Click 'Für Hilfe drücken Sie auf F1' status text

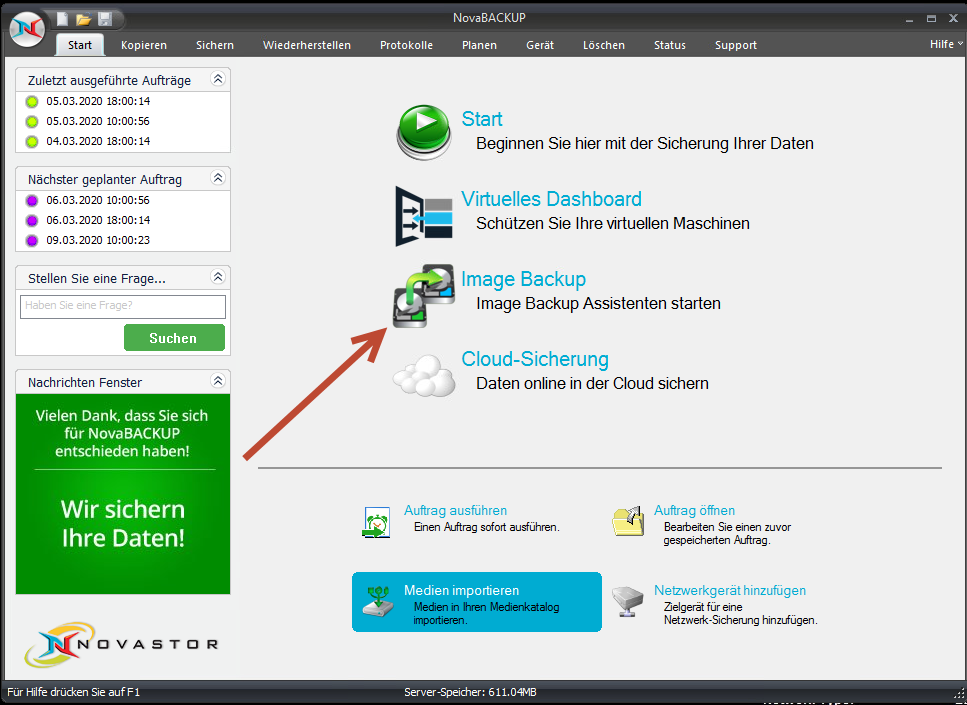click(x=73, y=692)
